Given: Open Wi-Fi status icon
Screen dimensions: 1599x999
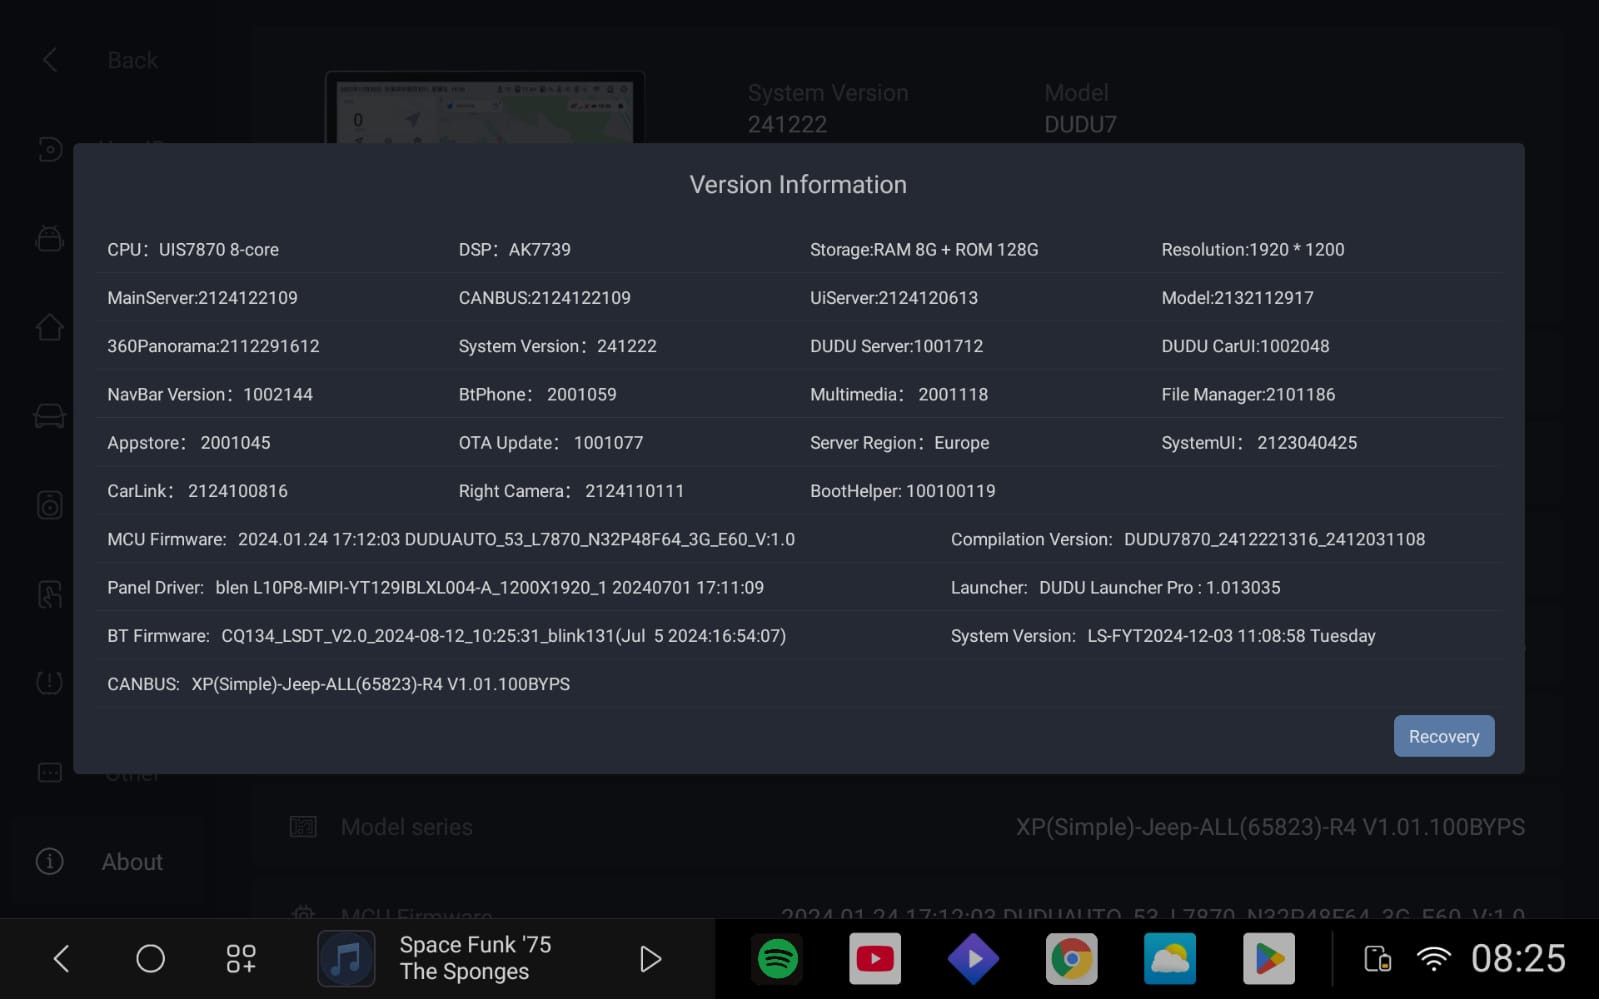Looking at the screenshot, I should point(1433,959).
